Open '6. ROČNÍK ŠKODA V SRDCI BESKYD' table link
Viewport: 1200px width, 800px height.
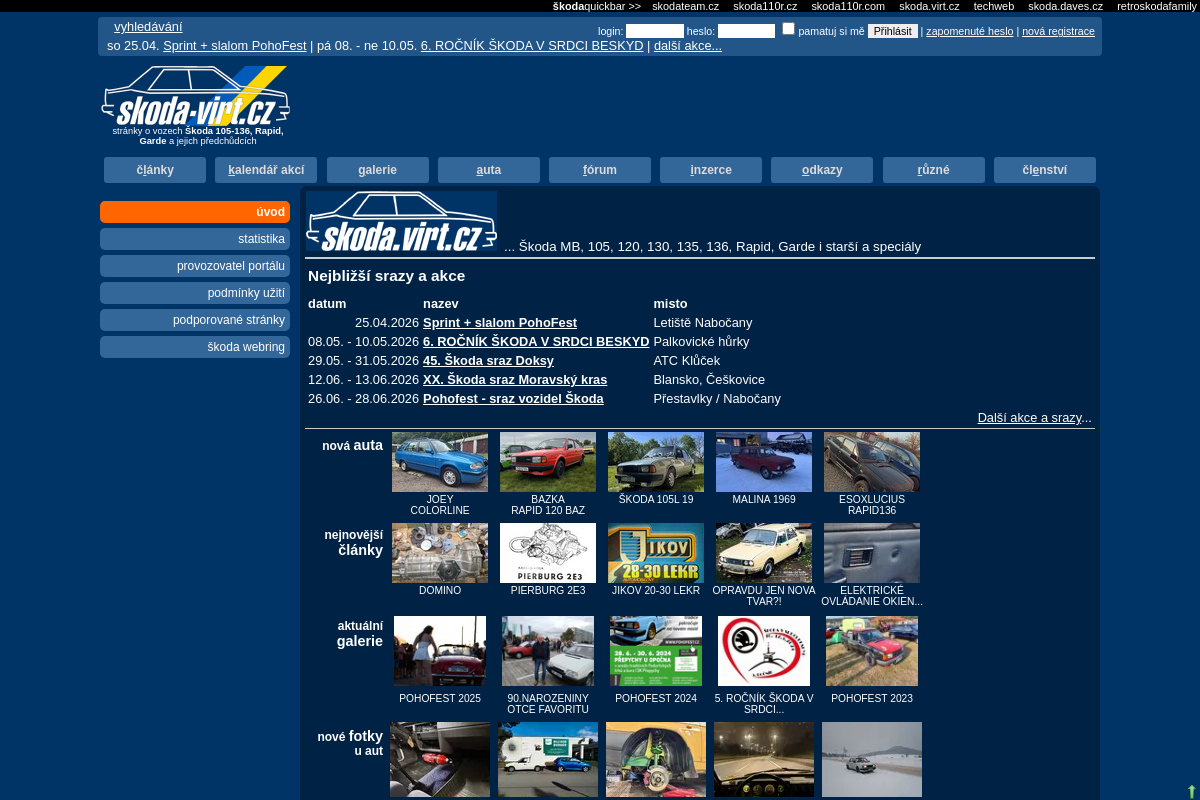pos(536,342)
